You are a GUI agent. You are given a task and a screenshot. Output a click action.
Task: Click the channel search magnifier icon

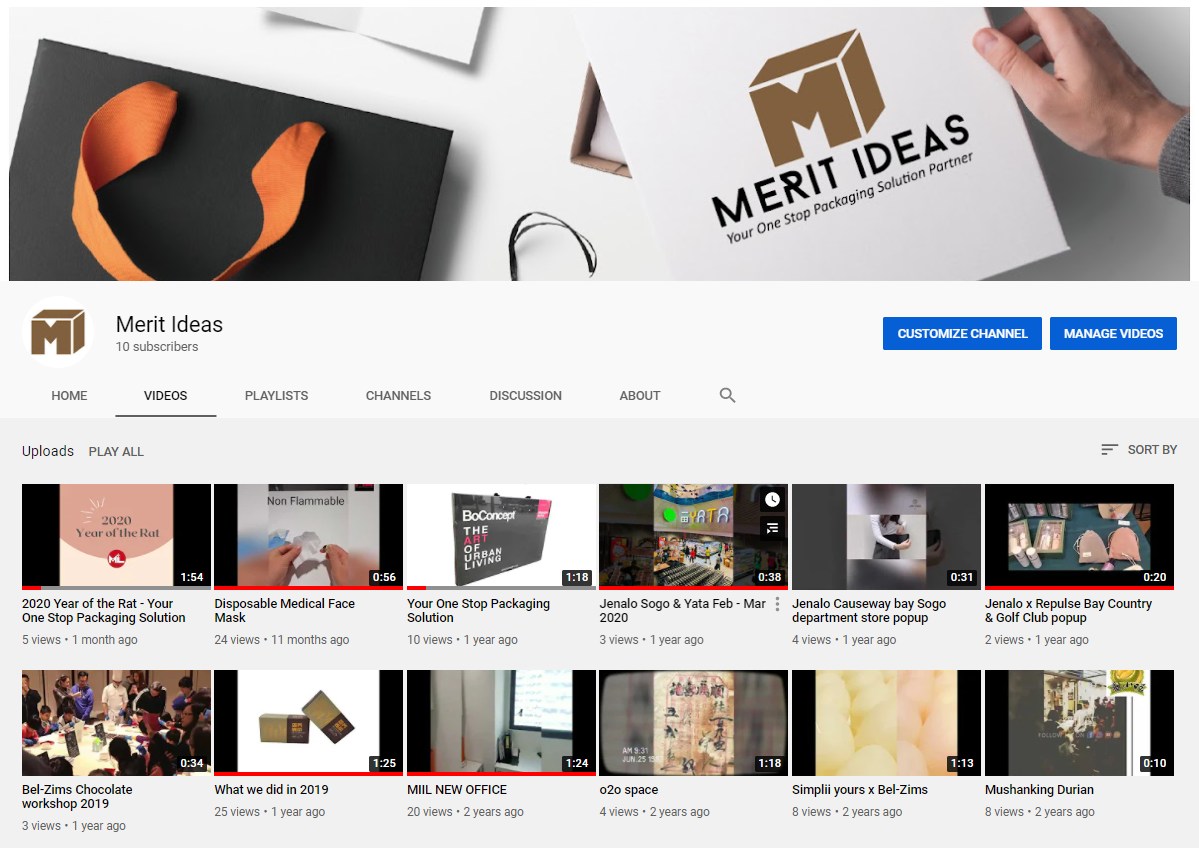click(727, 395)
